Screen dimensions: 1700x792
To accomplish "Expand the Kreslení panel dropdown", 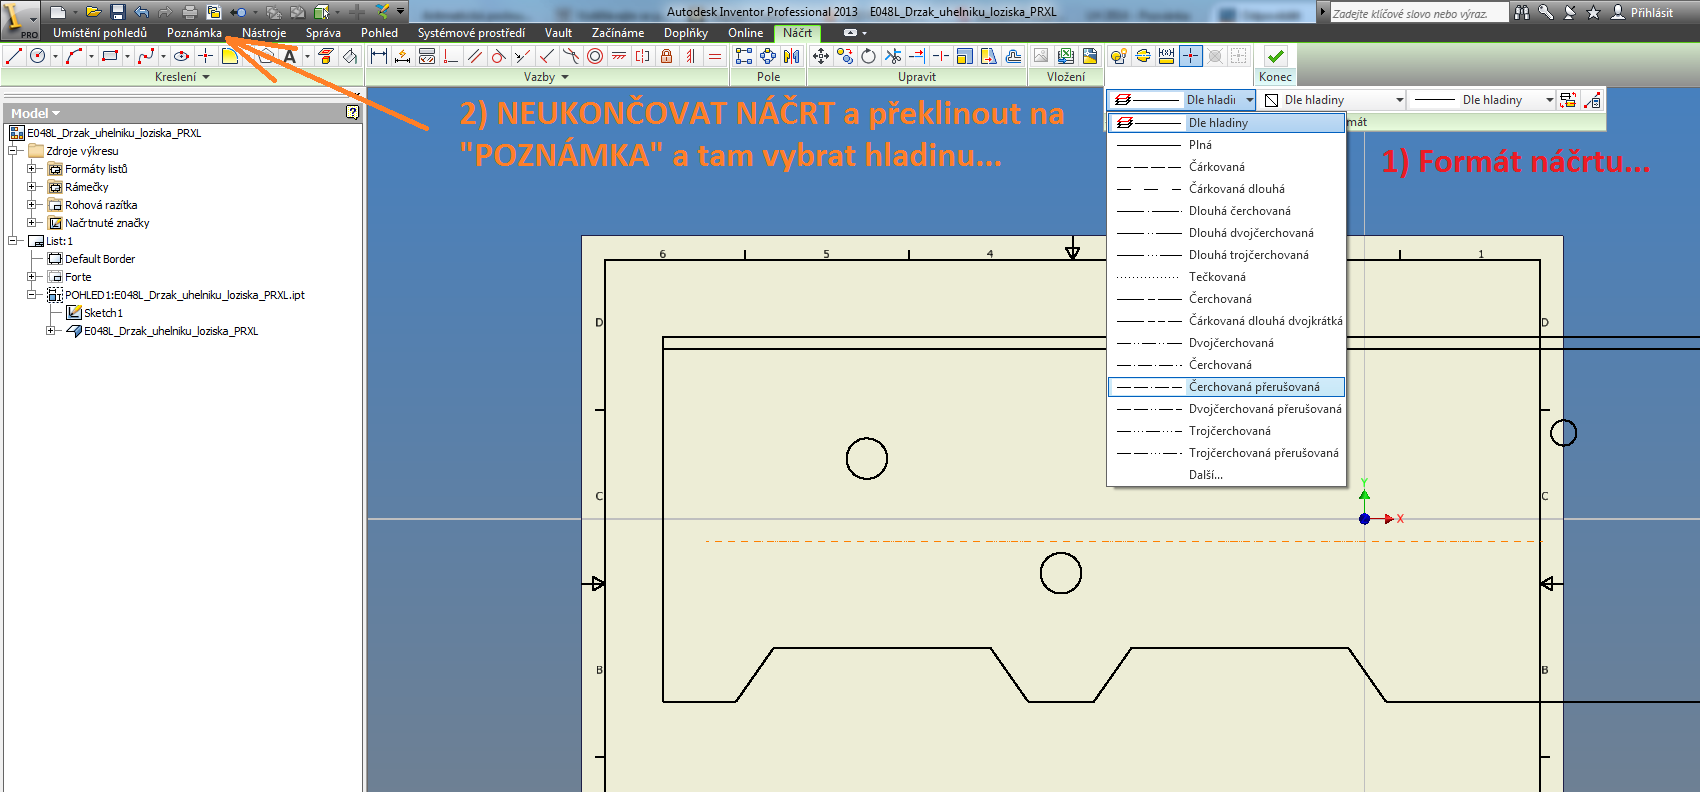I will pos(182,77).
